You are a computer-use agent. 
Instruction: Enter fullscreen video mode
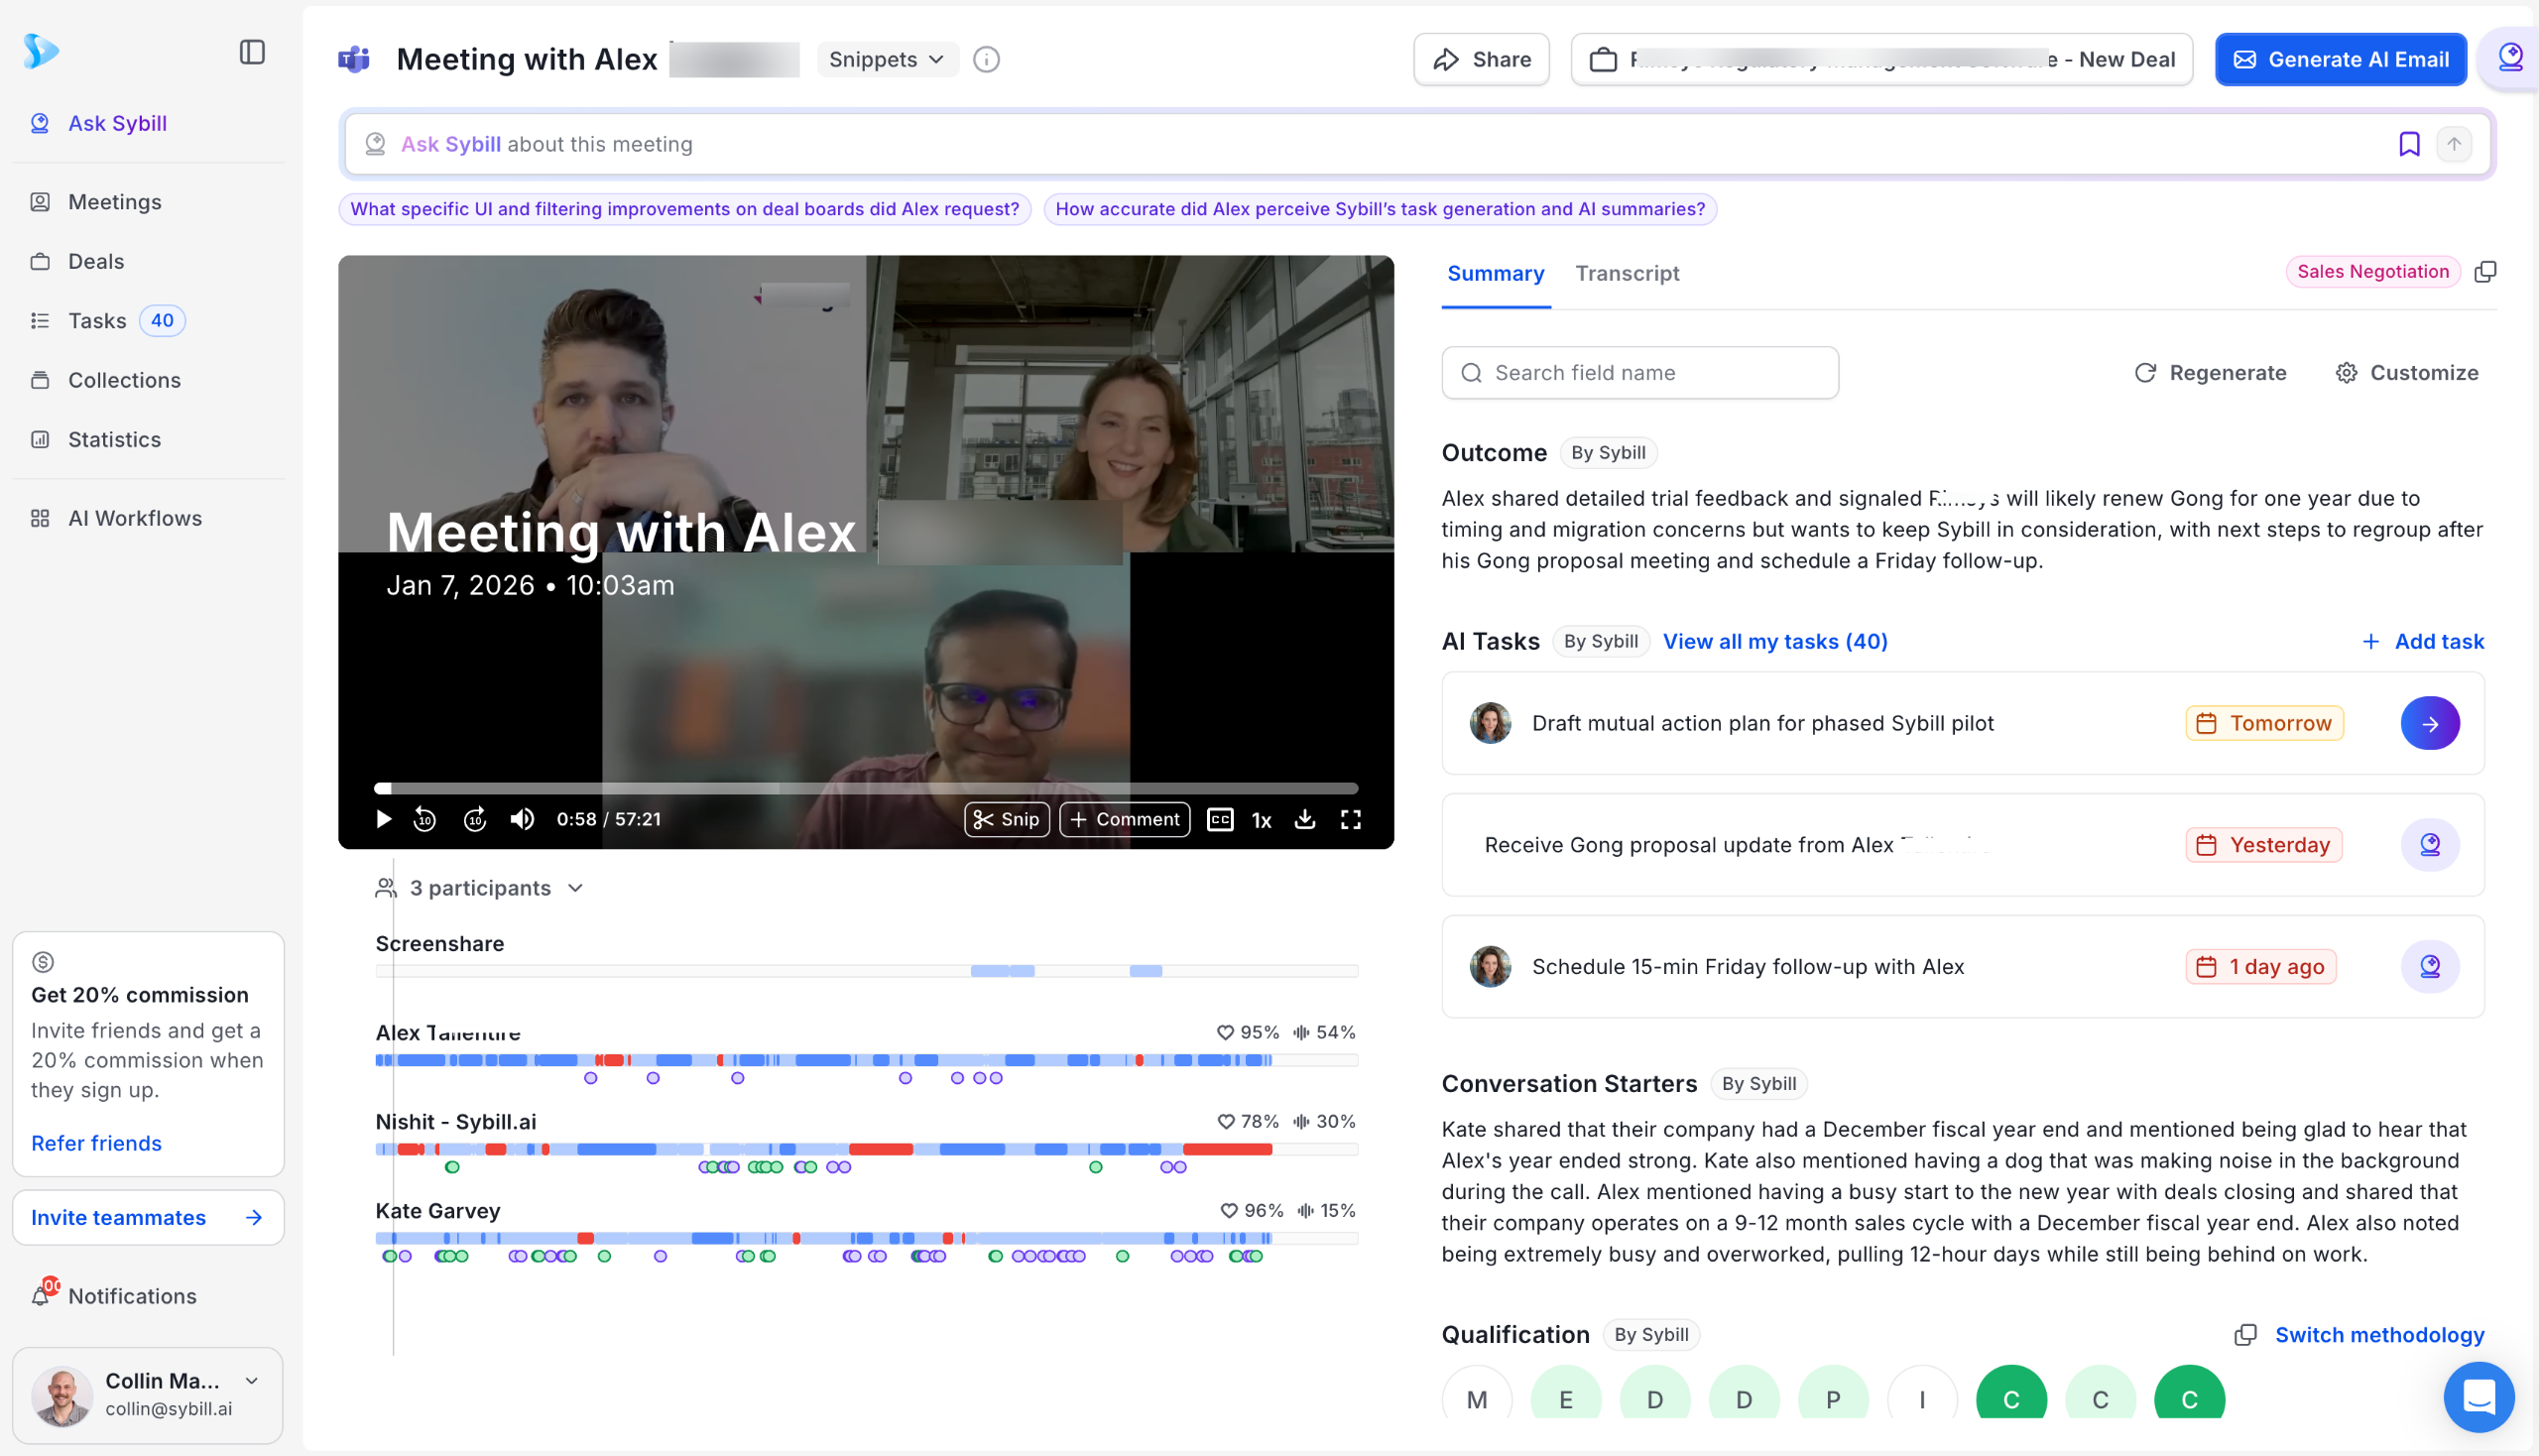coord(1350,819)
